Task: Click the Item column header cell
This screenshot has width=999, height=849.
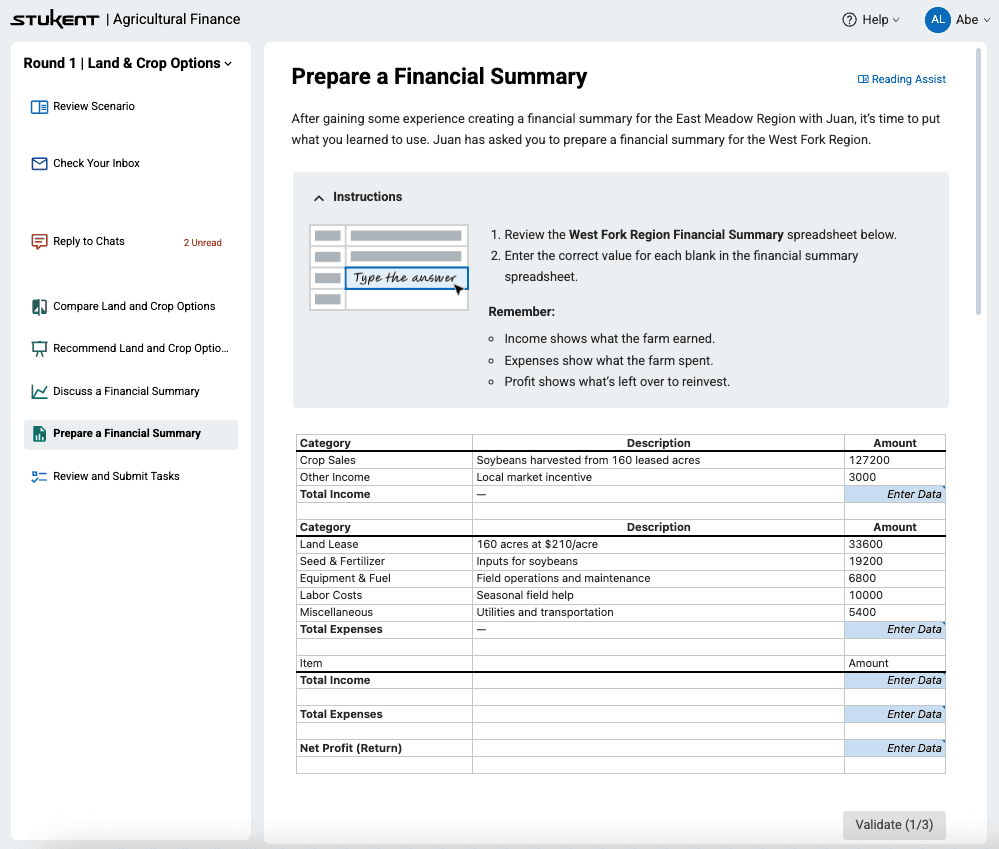Action: click(x=384, y=663)
